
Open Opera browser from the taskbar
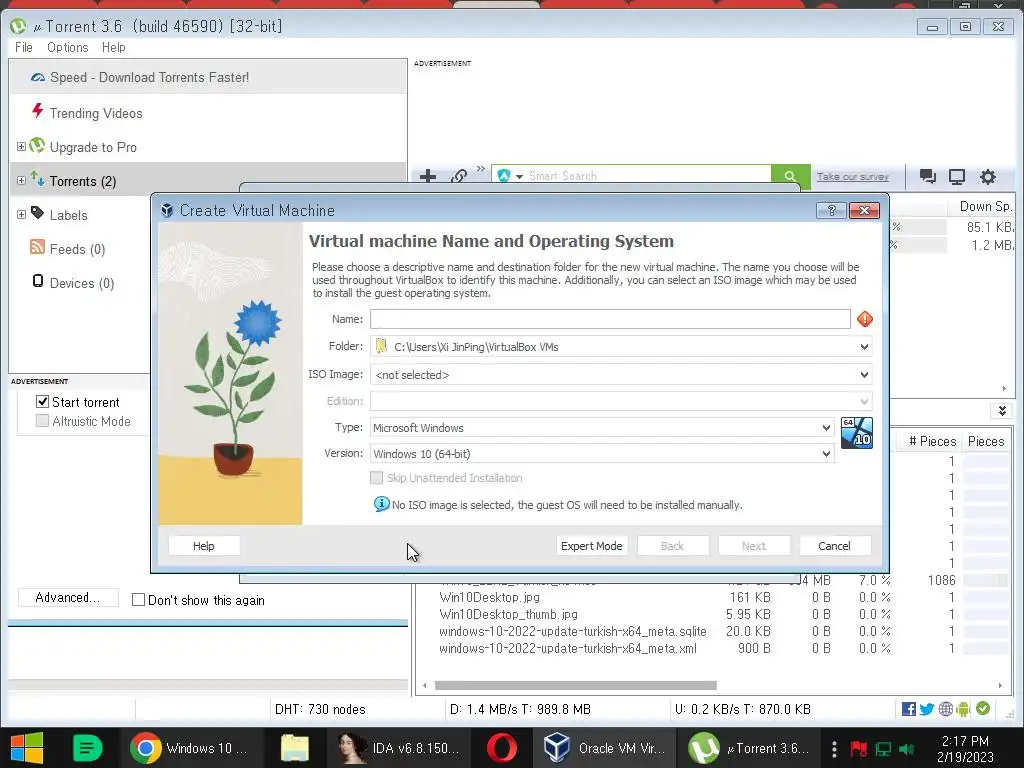[x=502, y=748]
